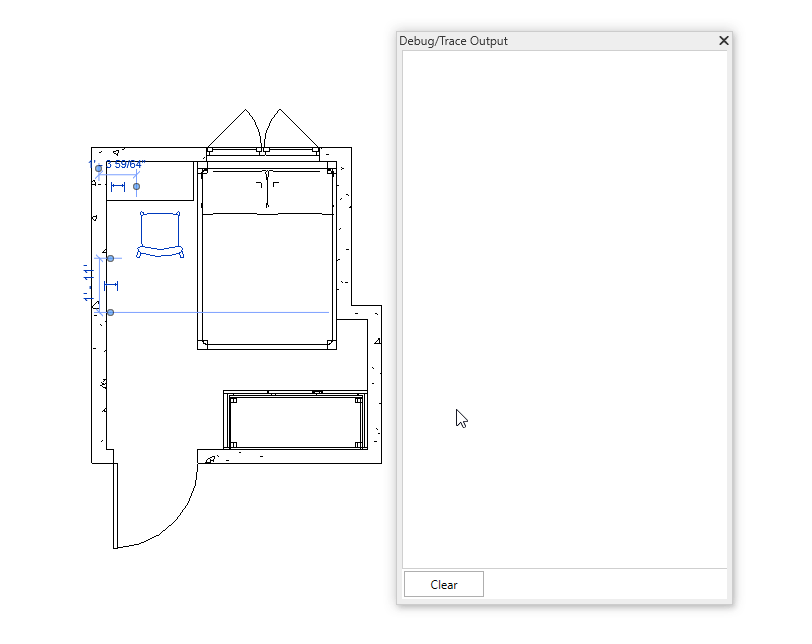Click the vertical 1'-11" dimension text
812x644 pixels.
pyautogui.click(x=89, y=284)
